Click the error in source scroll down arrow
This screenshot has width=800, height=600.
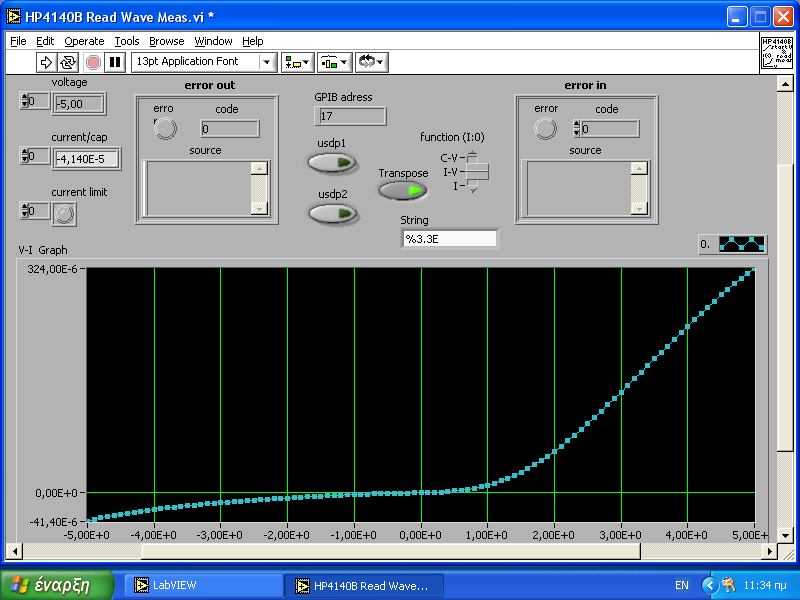tap(639, 208)
